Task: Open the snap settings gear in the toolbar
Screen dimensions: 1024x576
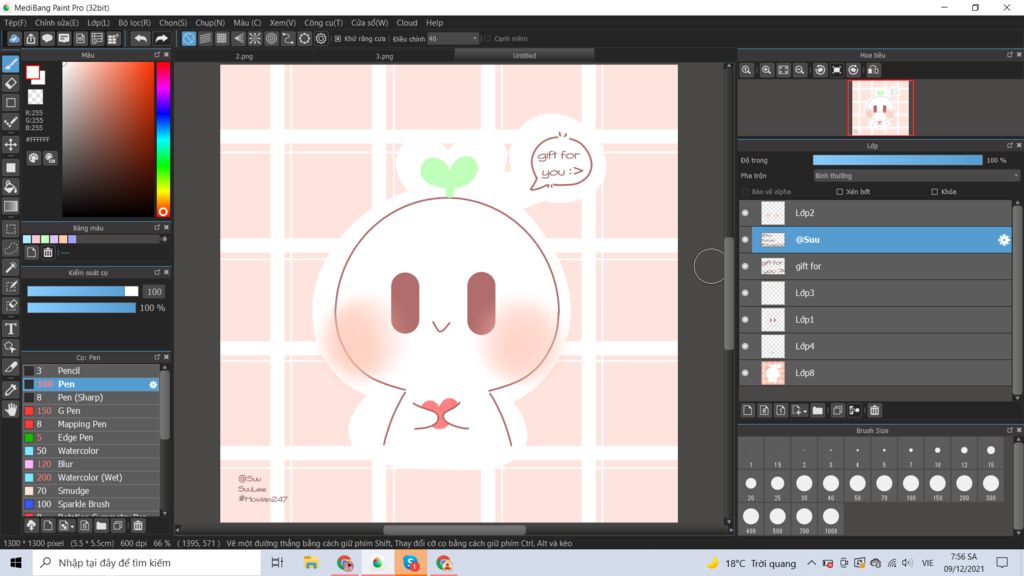Action: tap(321, 39)
